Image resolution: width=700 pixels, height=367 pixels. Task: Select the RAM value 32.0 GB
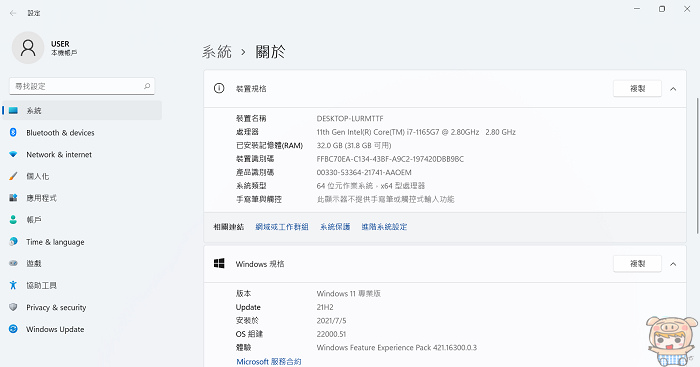[x=354, y=145]
